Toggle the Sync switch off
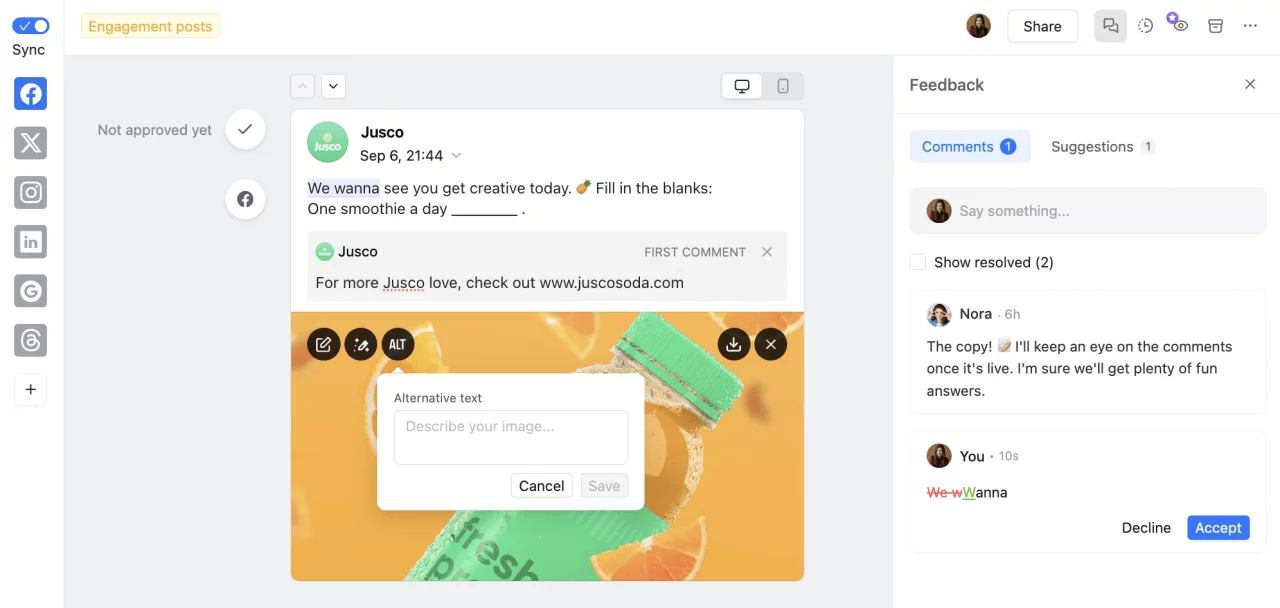Screen dimensions: 1280x608 (x=29, y=25)
